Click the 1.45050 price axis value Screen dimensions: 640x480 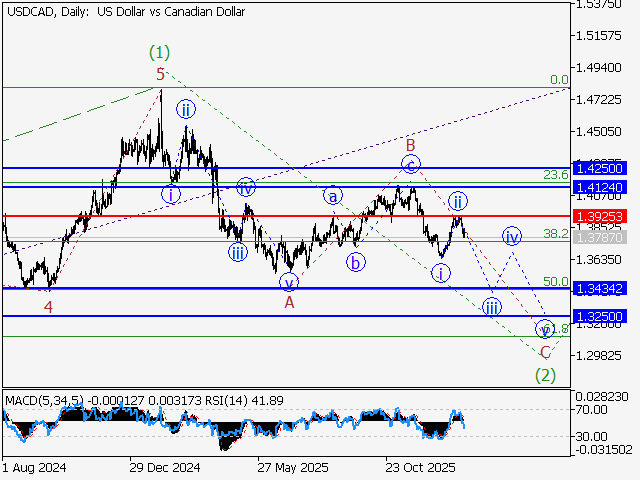click(x=598, y=132)
